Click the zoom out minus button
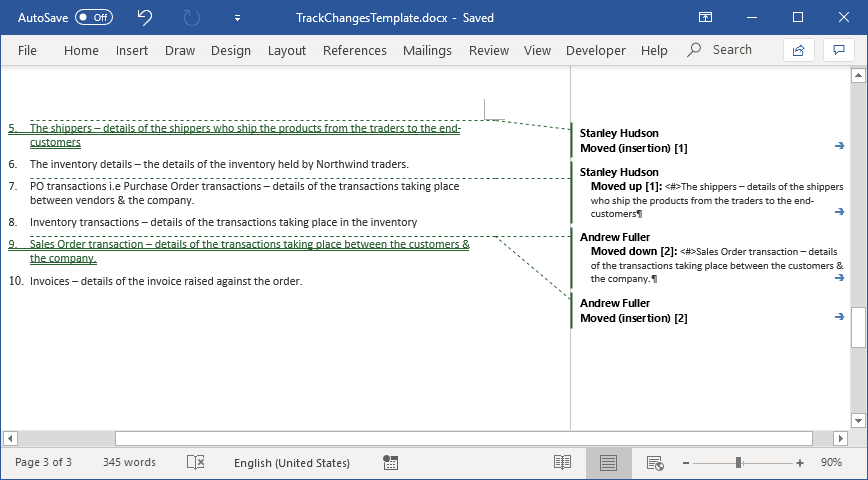Viewport: 868px width, 480px height. [x=685, y=463]
